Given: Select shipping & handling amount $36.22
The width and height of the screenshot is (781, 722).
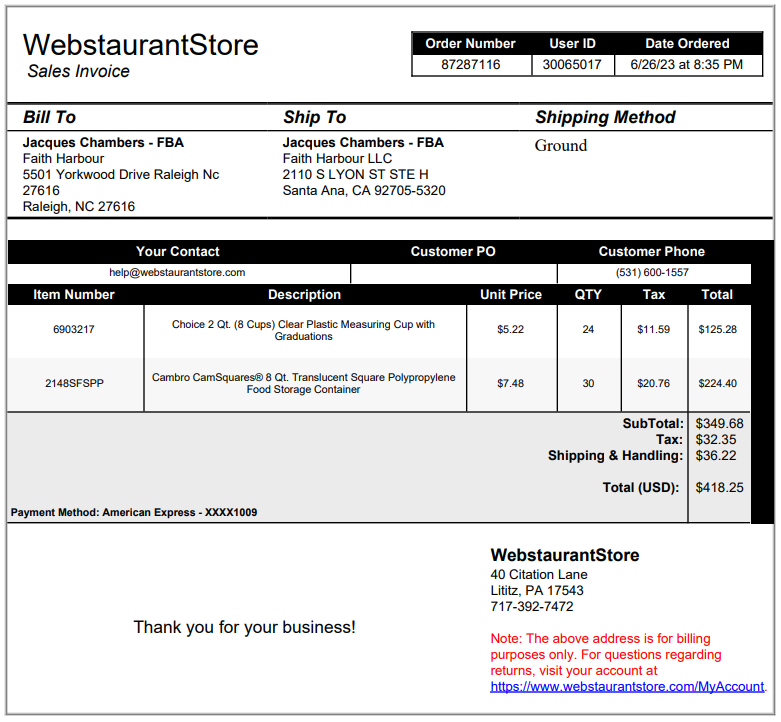Looking at the screenshot, I should coord(716,456).
